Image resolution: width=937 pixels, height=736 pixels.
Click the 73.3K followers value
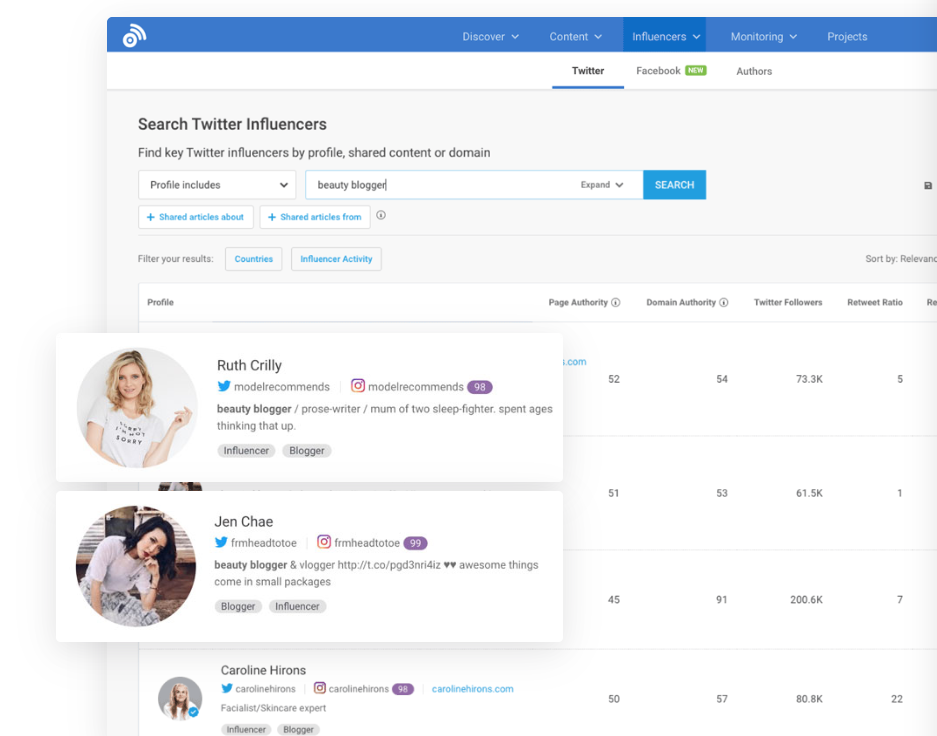click(809, 379)
